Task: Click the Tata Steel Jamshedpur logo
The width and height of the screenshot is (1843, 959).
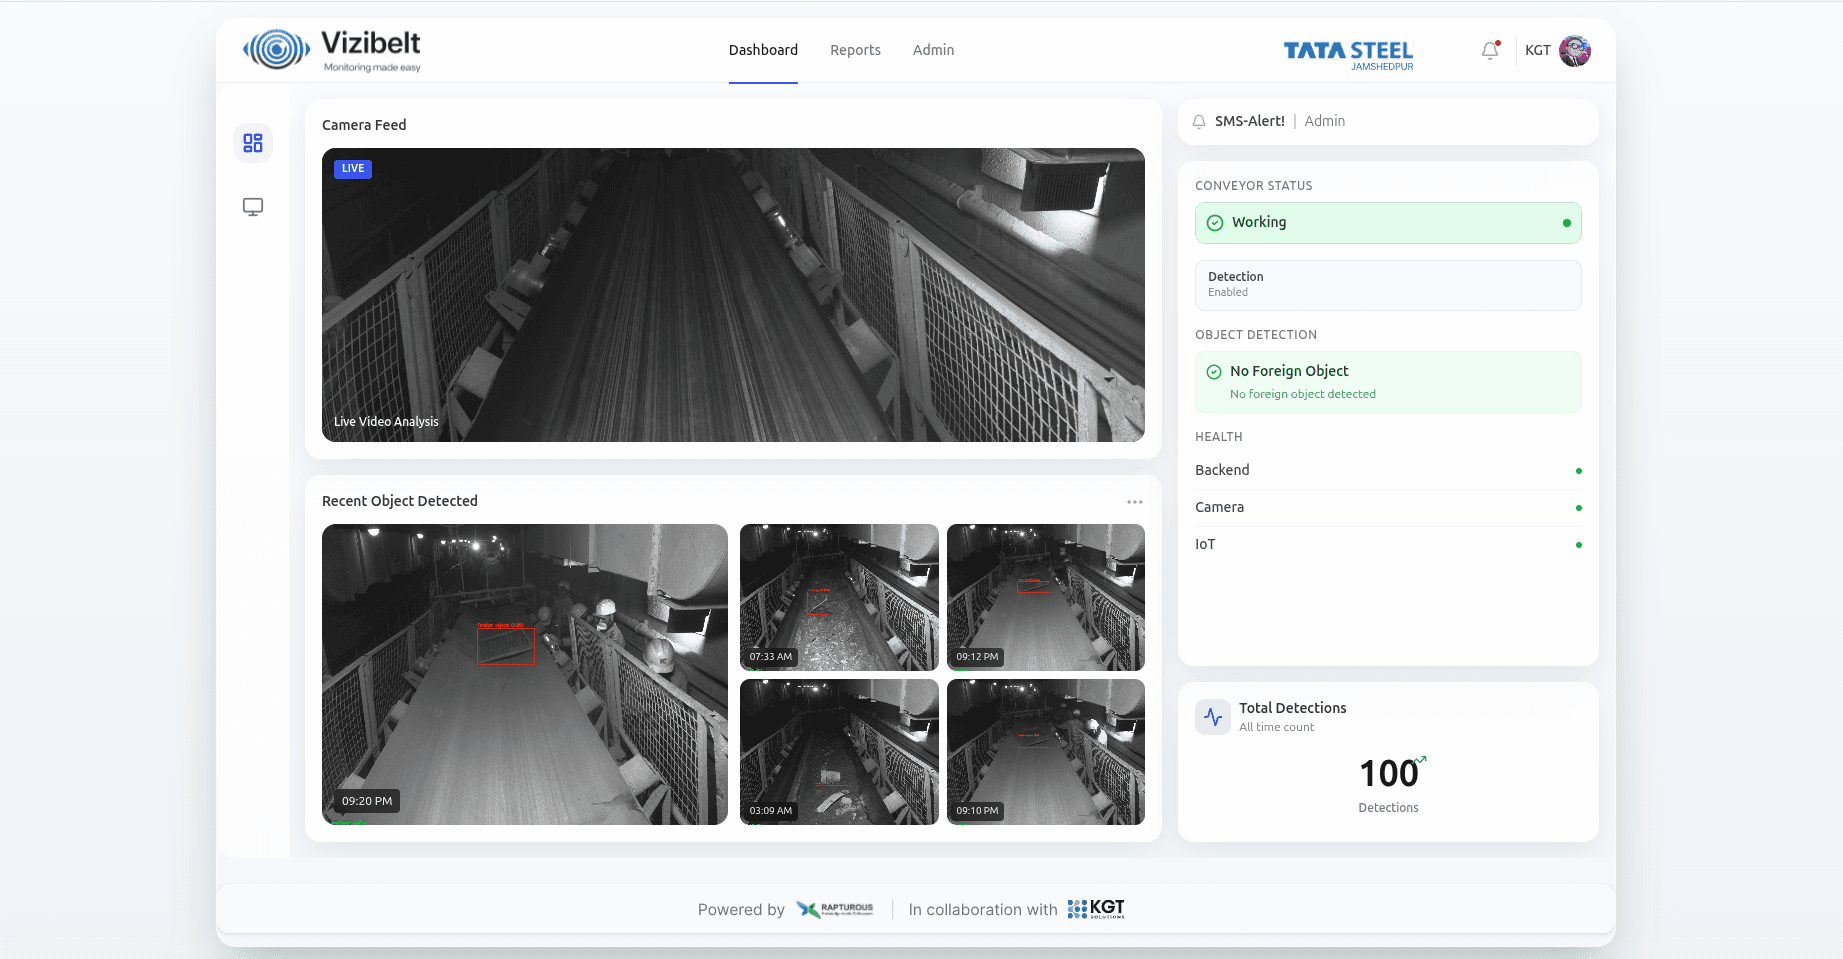Action: point(1349,54)
